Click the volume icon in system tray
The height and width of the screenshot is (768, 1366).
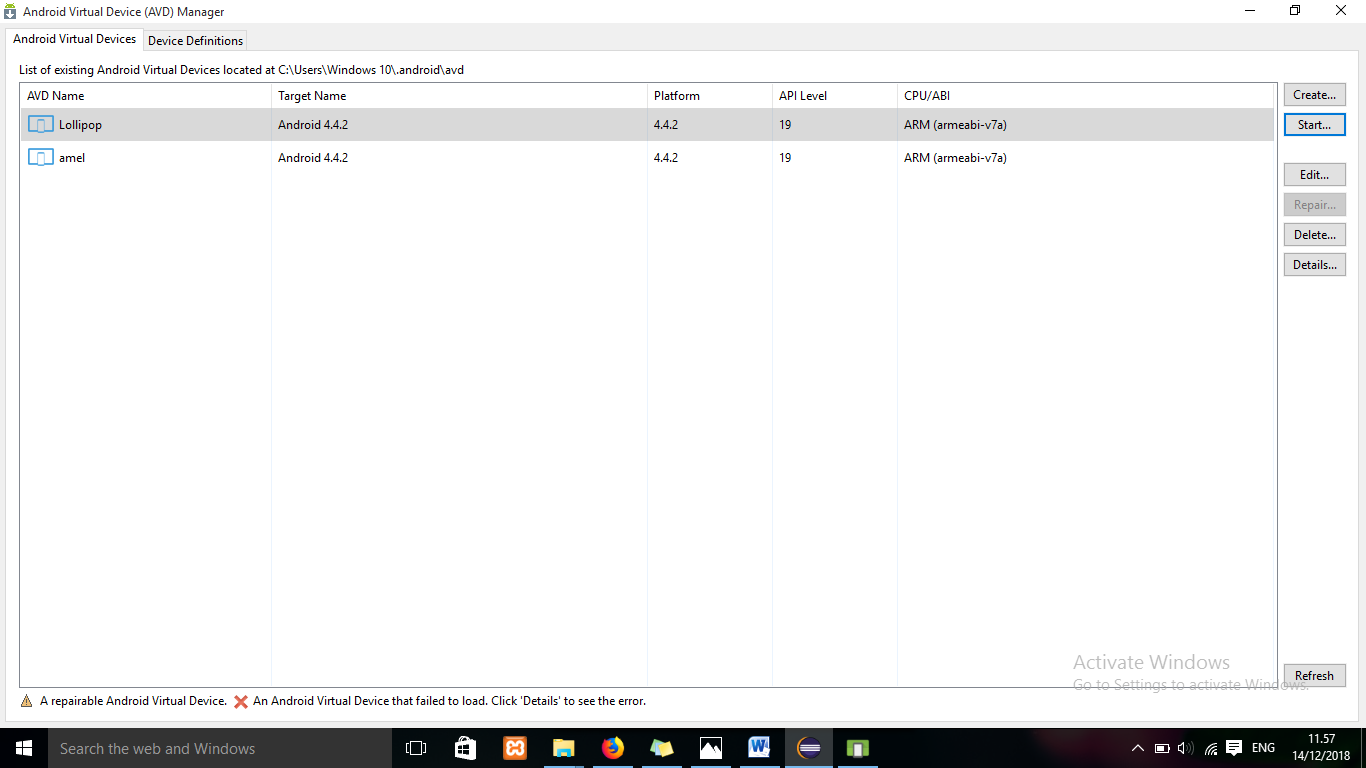[1185, 747]
